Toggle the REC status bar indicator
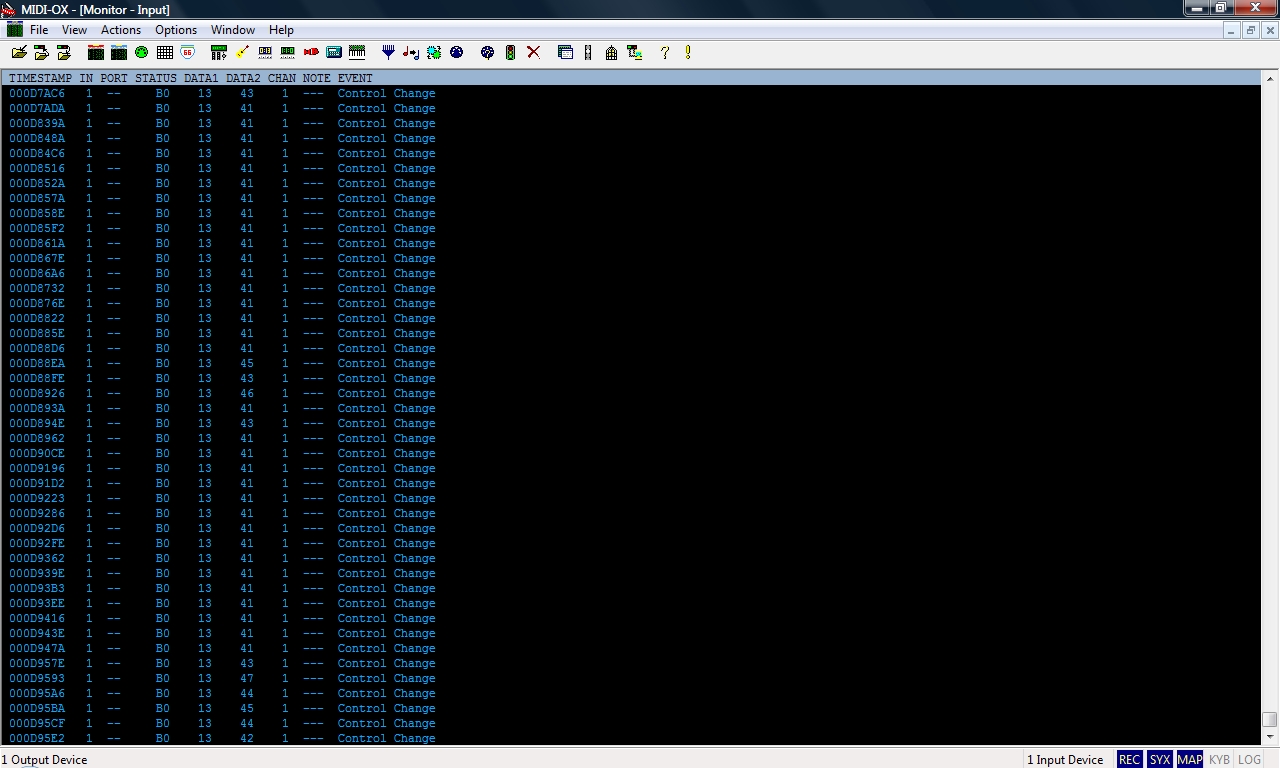This screenshot has height=768, width=1280. point(1129,760)
